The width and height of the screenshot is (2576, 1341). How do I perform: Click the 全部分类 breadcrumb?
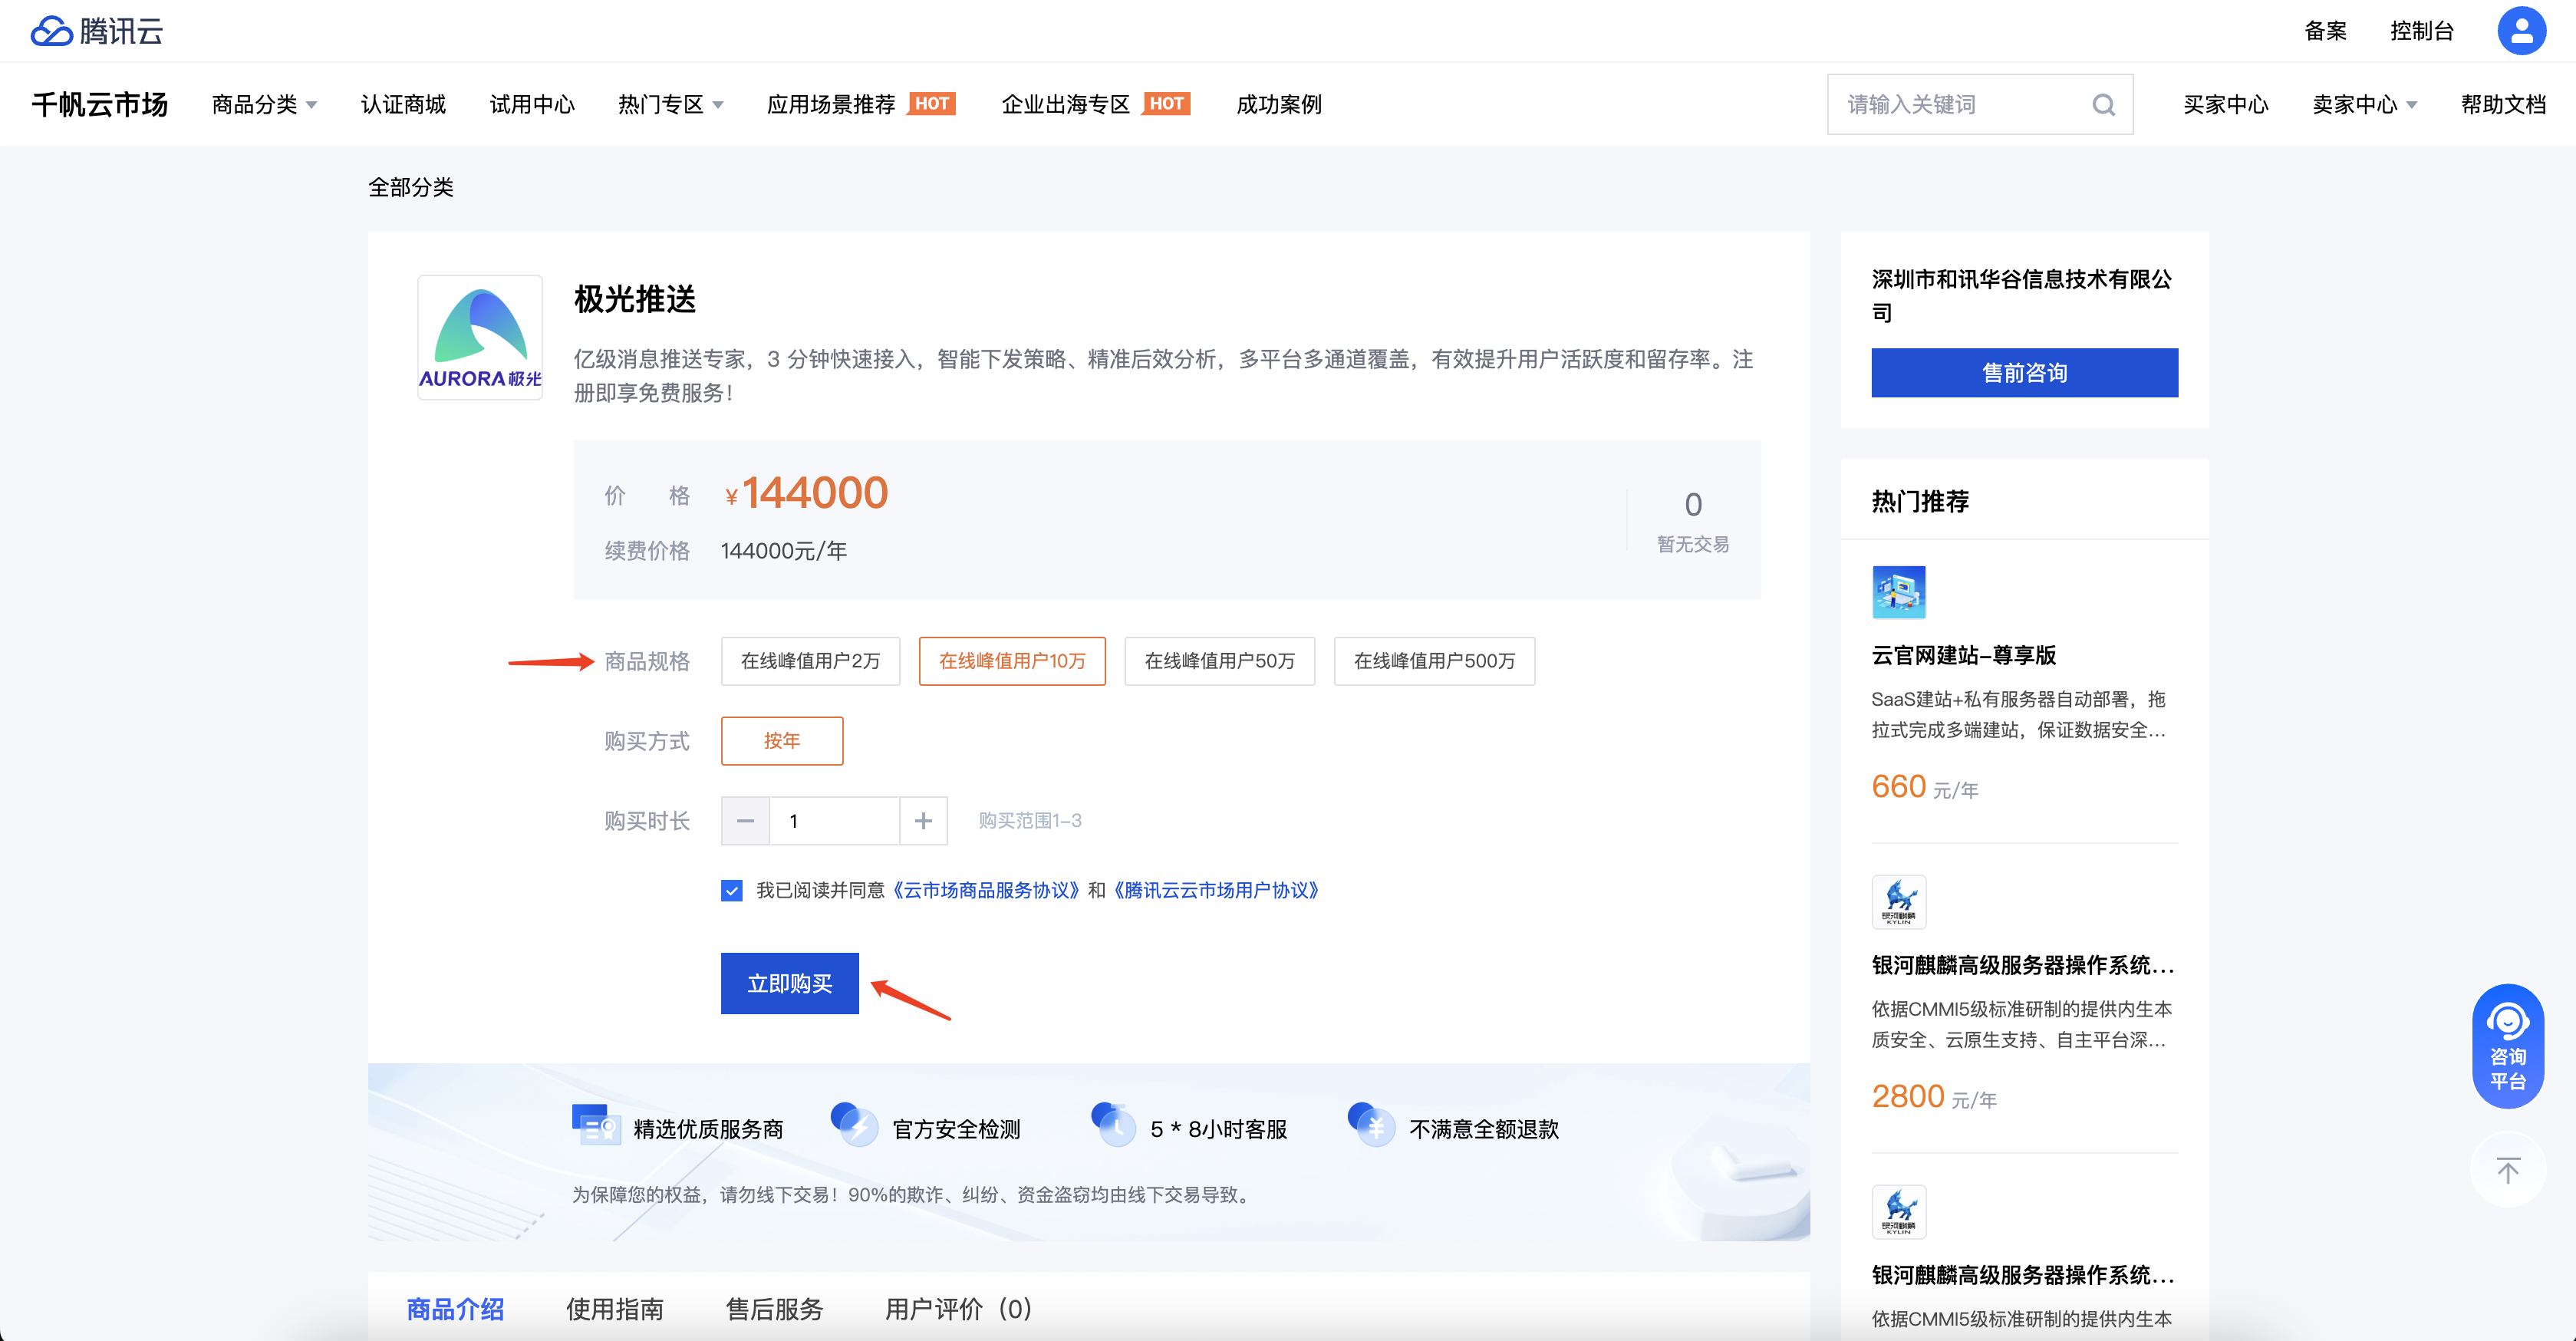coord(411,187)
